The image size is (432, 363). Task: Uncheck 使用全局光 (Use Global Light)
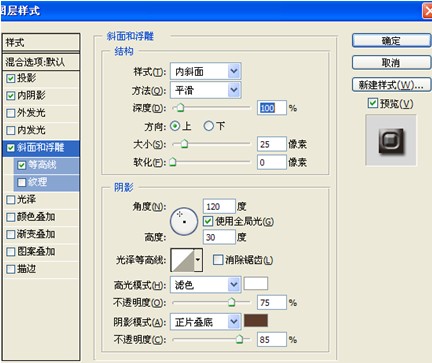pyautogui.click(x=208, y=221)
